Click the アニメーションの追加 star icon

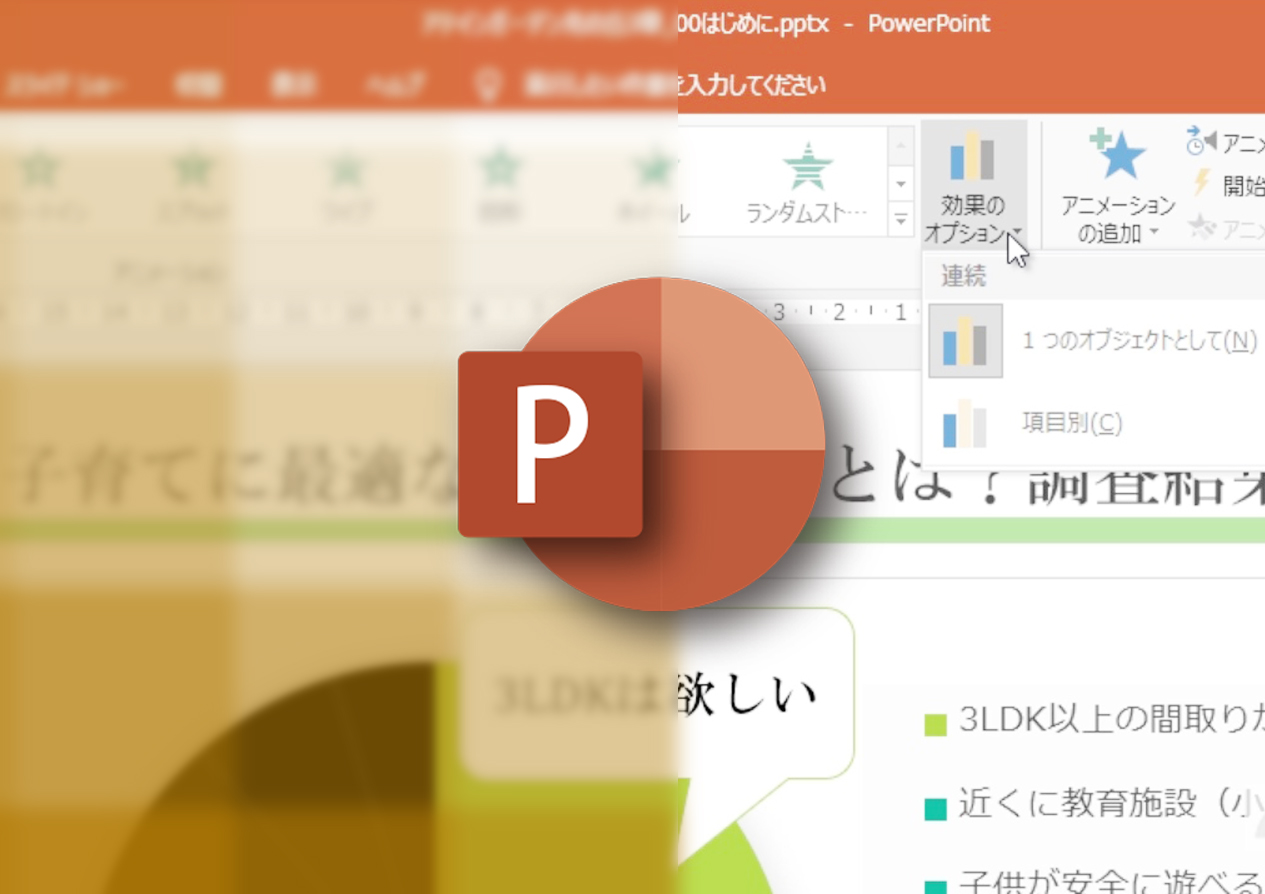[1117, 156]
